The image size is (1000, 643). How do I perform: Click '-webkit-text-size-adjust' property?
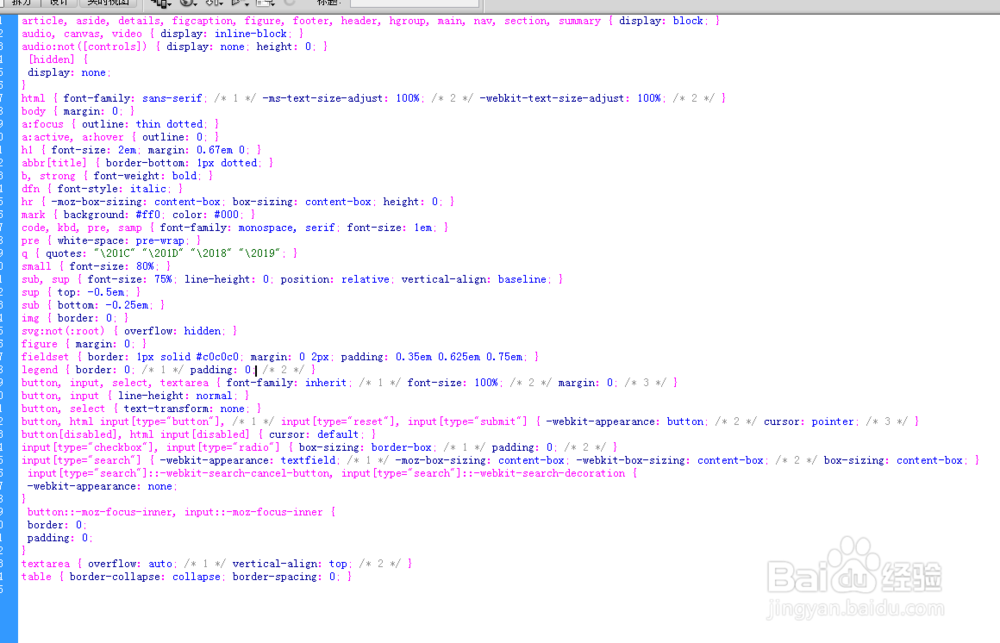(x=552, y=98)
